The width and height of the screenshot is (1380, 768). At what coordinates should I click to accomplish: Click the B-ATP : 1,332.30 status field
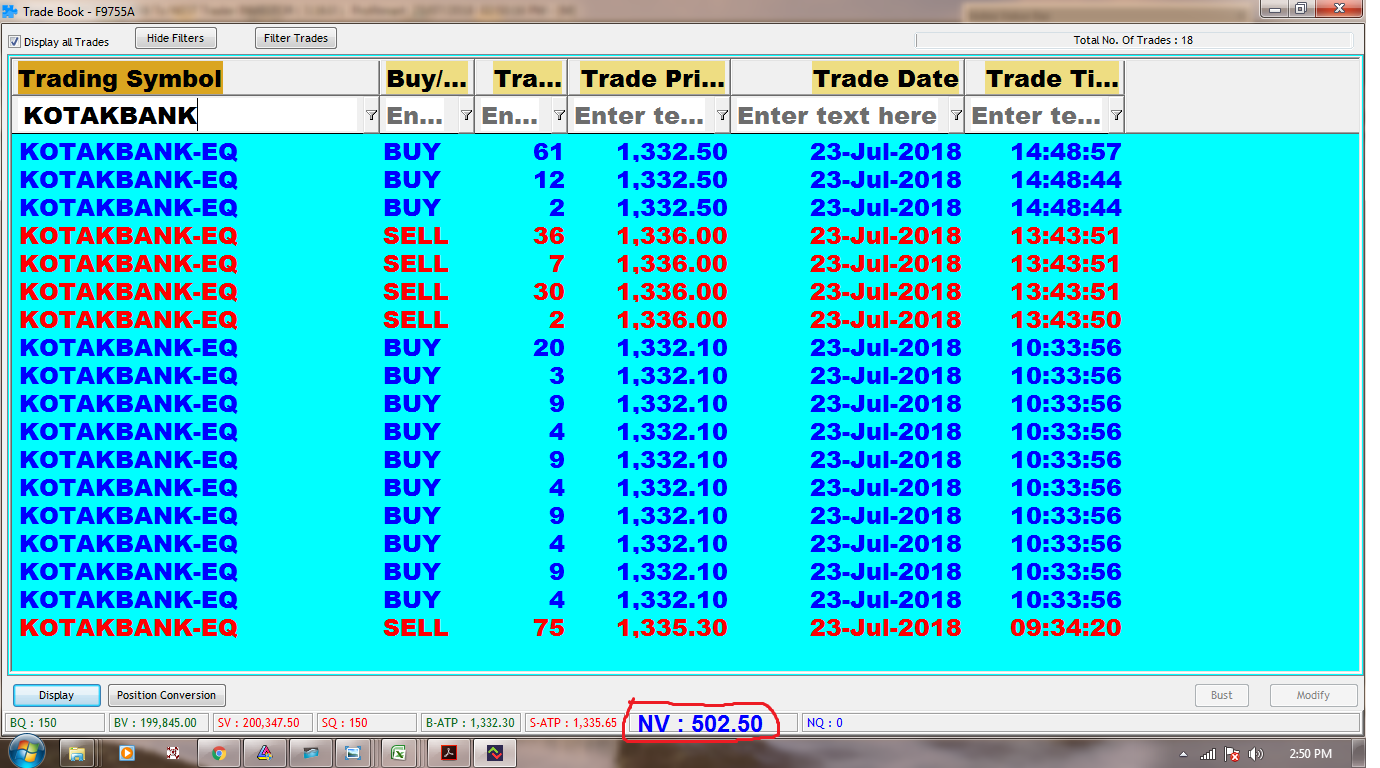[471, 723]
